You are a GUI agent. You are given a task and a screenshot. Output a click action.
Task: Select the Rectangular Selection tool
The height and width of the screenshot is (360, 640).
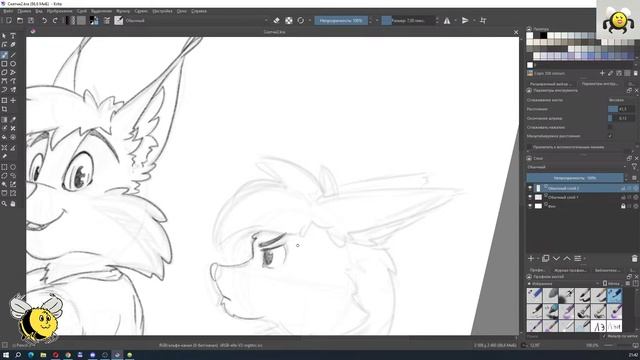tap(4, 167)
